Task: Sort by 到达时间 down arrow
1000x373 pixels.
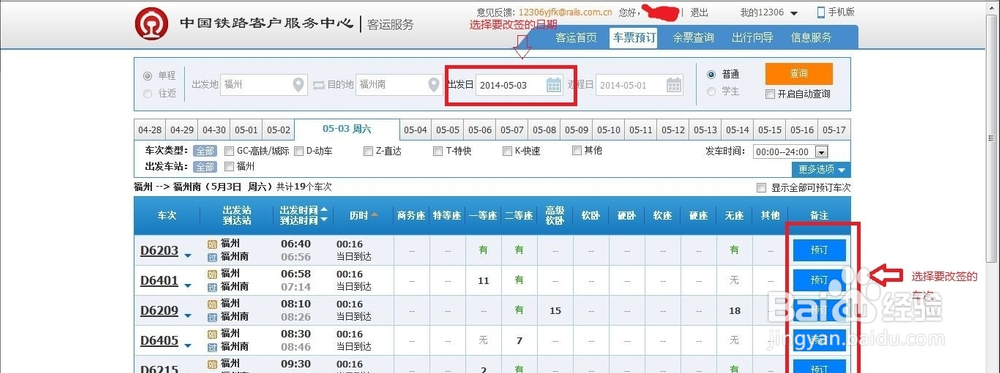Action: [x=325, y=220]
